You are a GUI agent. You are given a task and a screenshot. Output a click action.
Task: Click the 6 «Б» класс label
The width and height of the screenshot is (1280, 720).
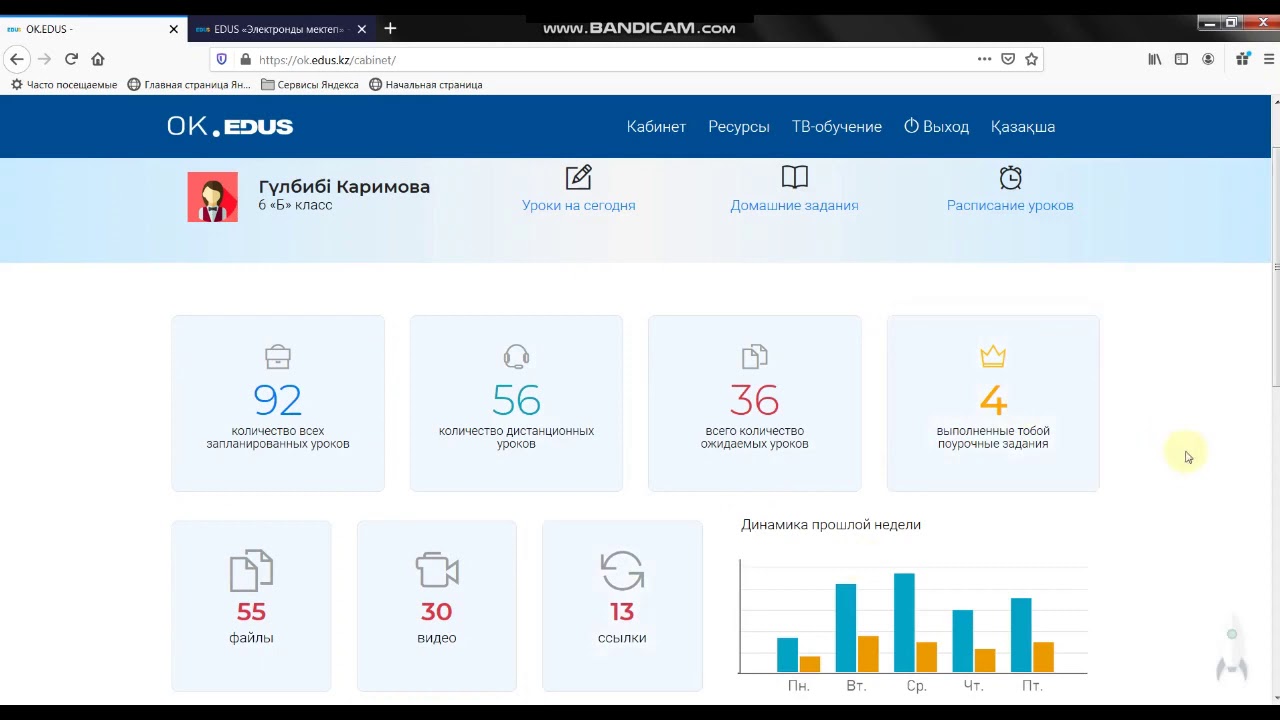[x=295, y=205]
